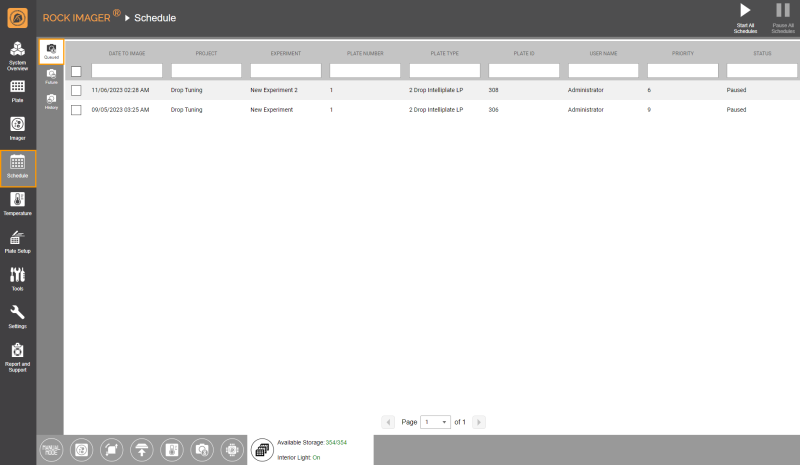Click the camera icon in bottom toolbar

click(202, 450)
